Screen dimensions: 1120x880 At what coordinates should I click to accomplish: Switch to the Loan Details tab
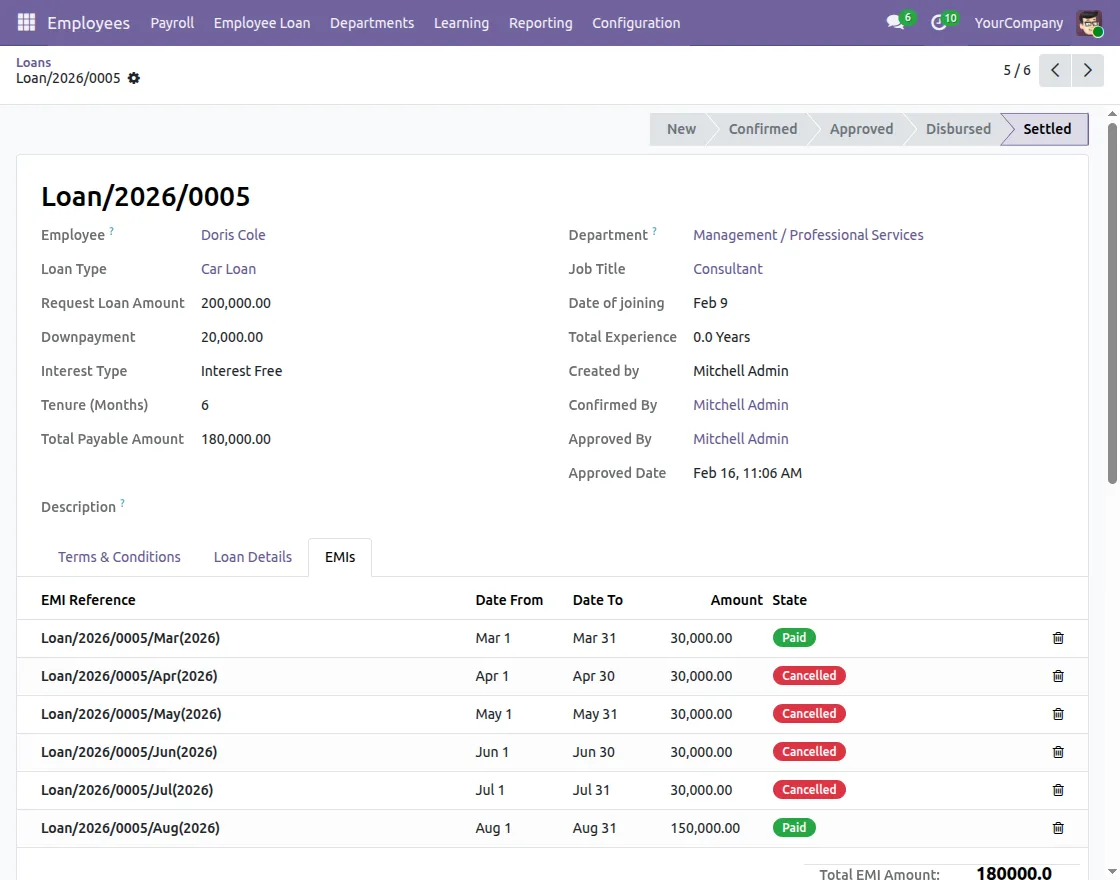pos(253,557)
